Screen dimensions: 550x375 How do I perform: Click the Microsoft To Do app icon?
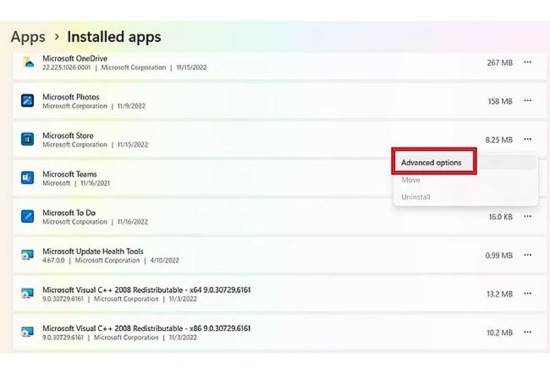click(27, 216)
